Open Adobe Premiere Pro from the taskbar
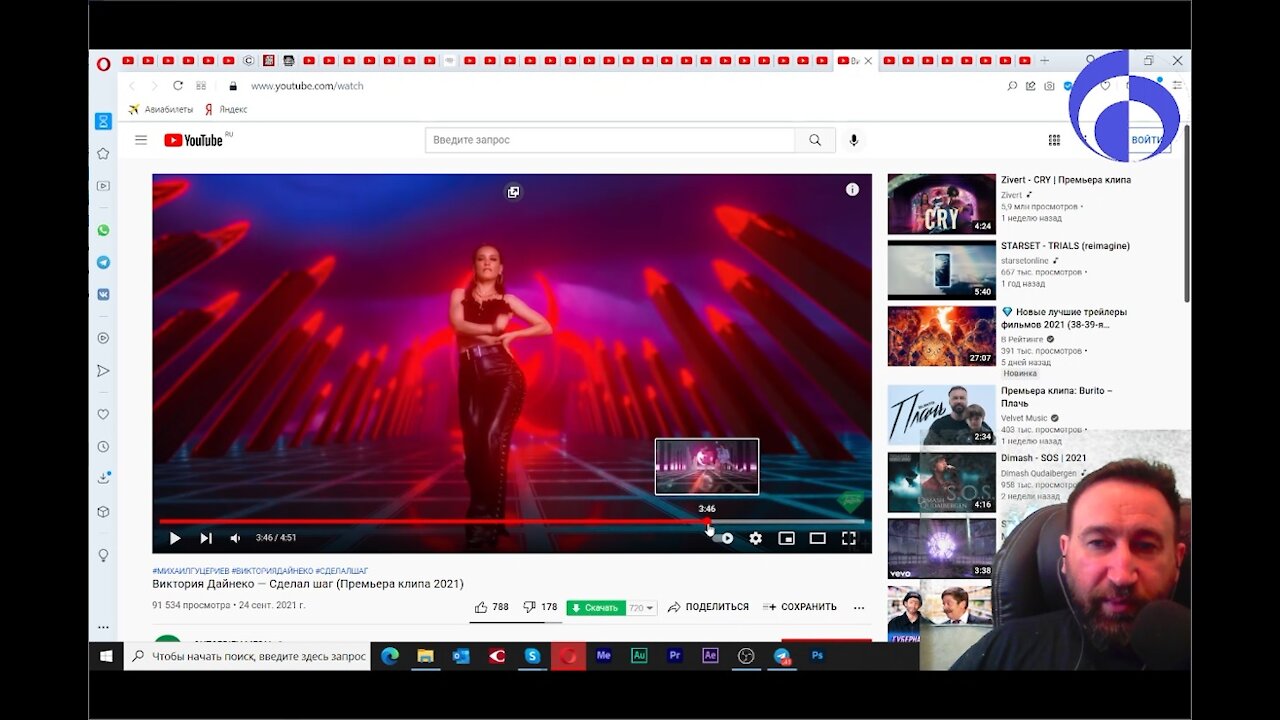This screenshot has height=720, width=1280. pos(675,656)
